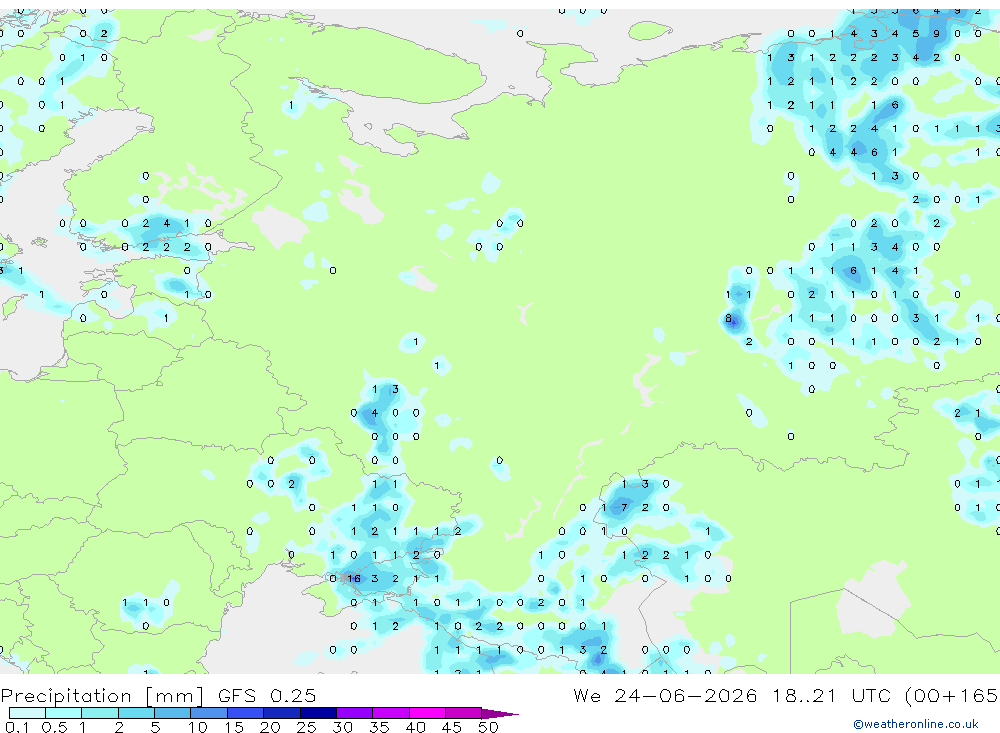Click the '45' legend scale value
The image size is (1000, 733).
[452, 727]
